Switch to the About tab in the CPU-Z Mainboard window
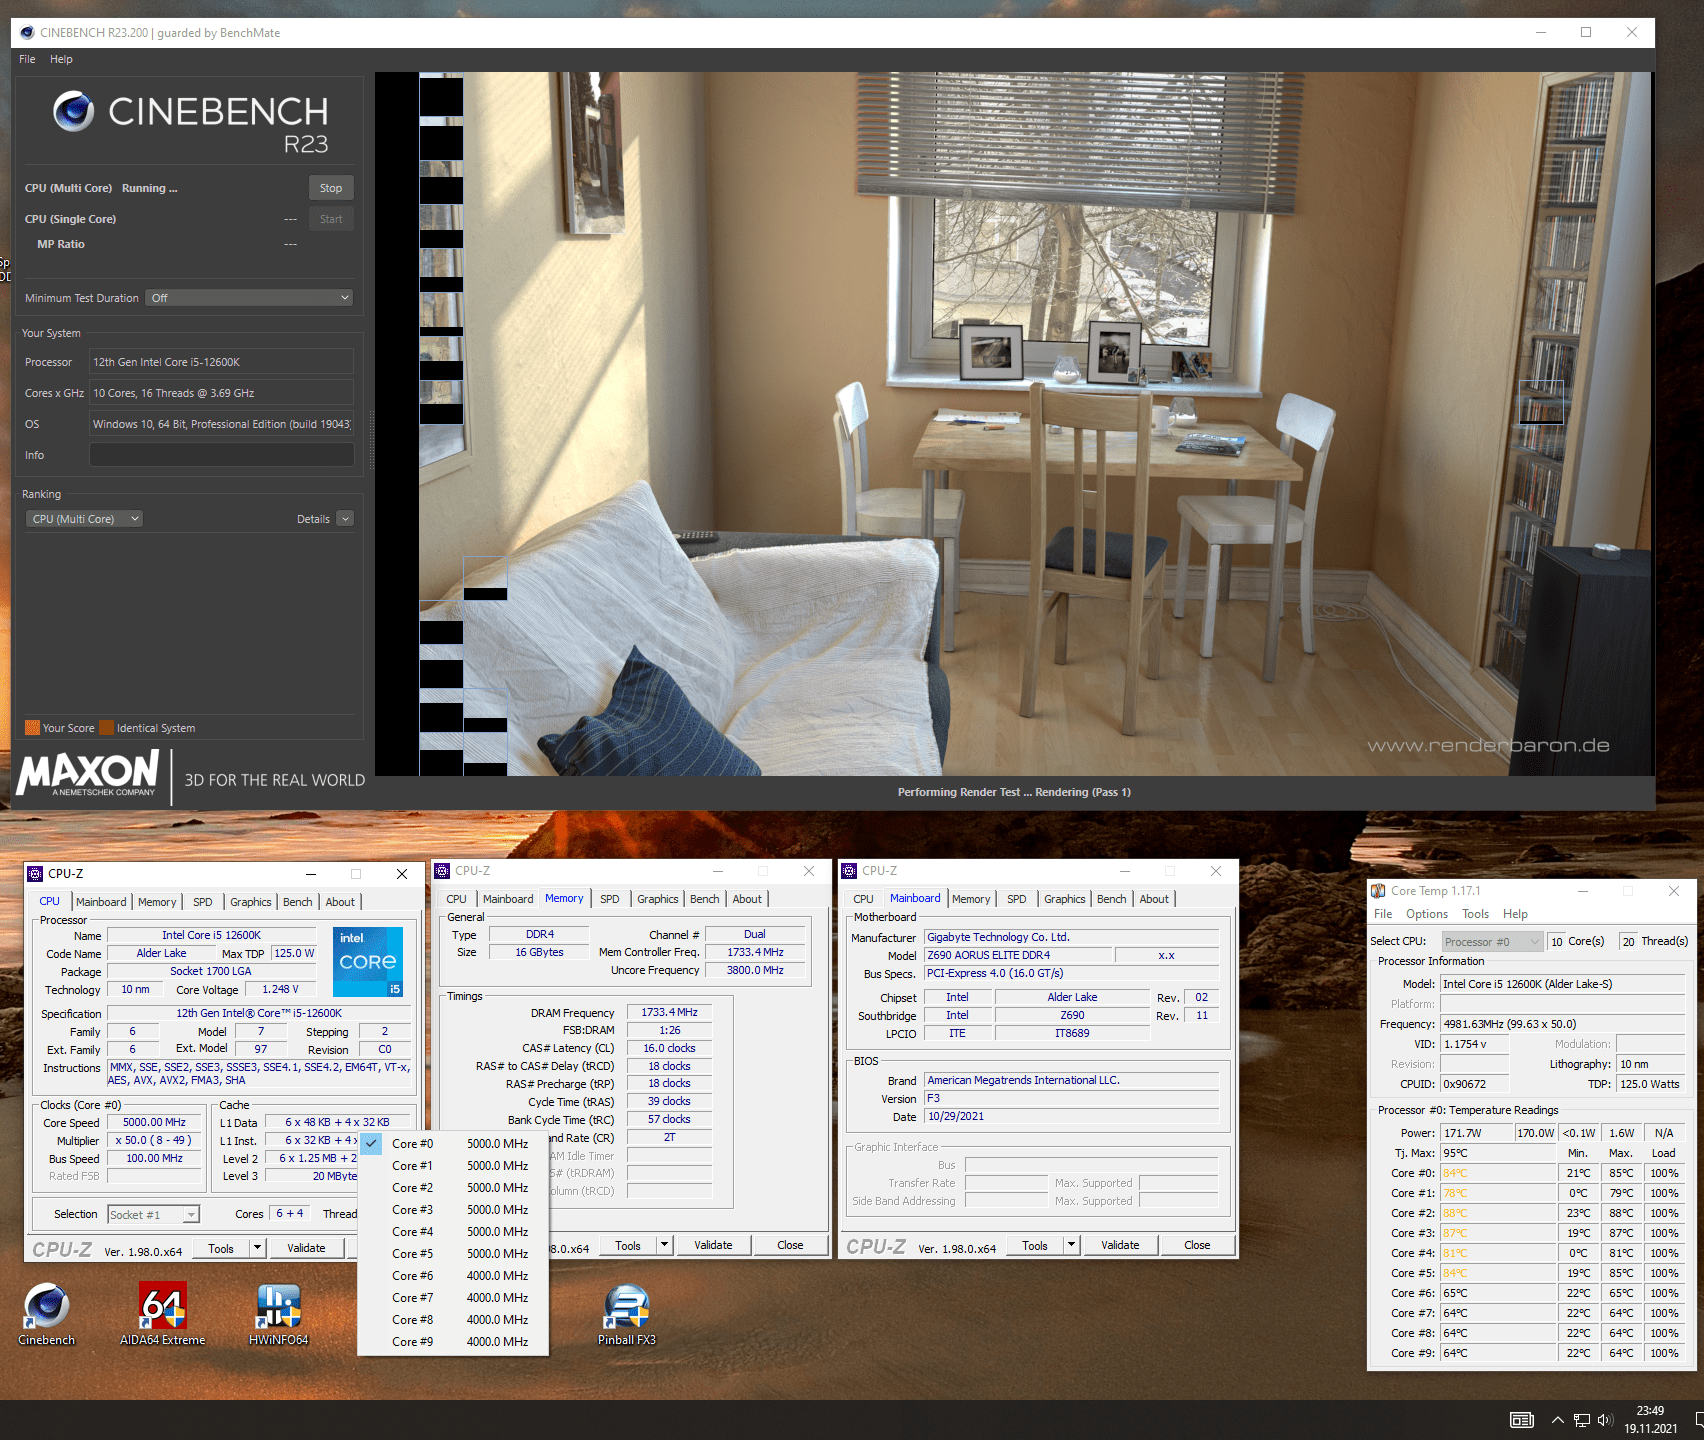 1154,899
